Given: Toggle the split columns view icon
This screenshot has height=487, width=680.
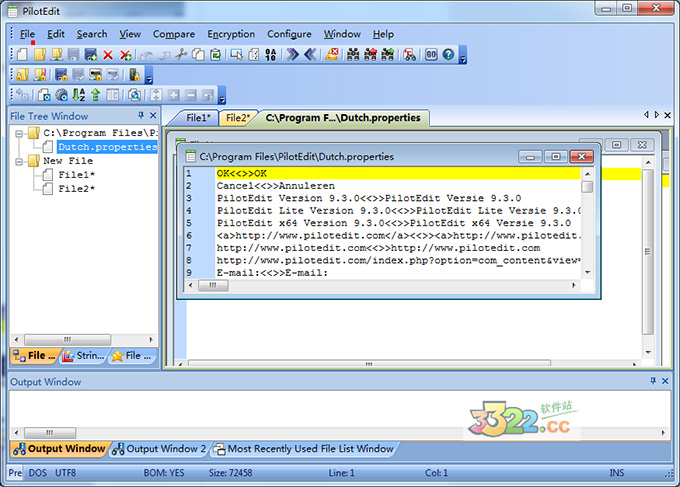Looking at the screenshot, I should click(x=113, y=95).
